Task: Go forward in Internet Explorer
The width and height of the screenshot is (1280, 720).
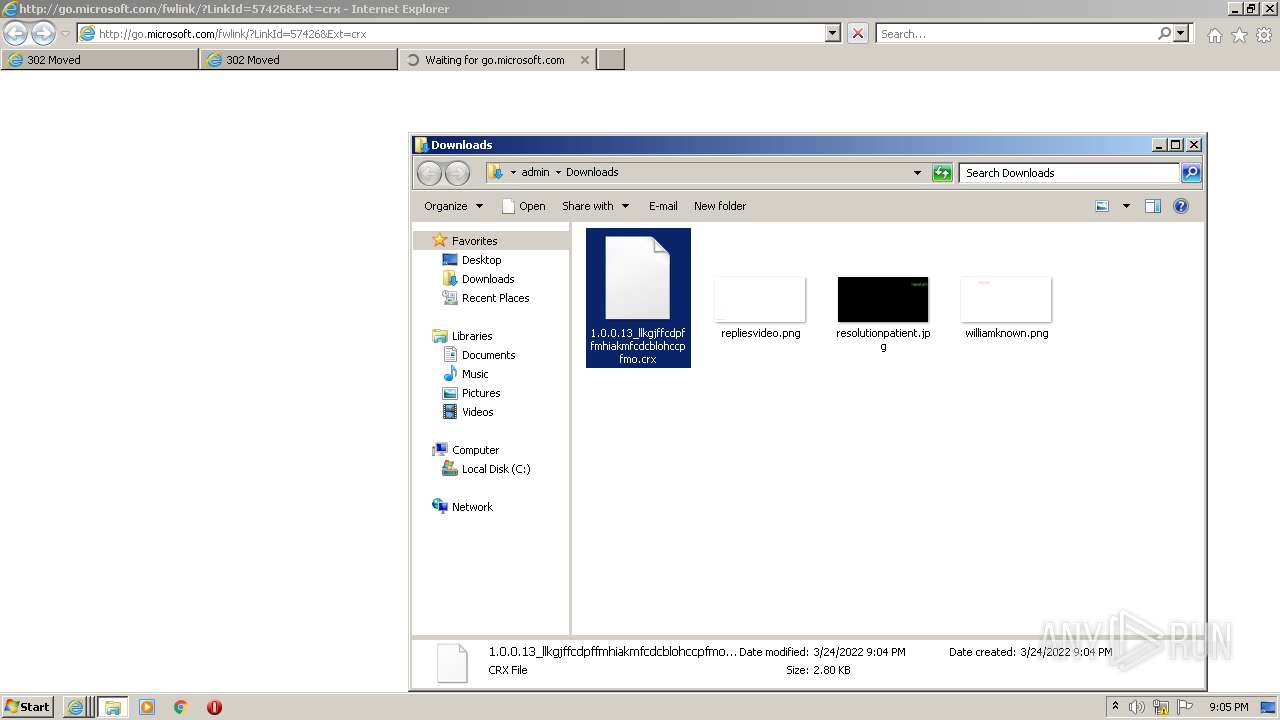Action: (x=43, y=34)
